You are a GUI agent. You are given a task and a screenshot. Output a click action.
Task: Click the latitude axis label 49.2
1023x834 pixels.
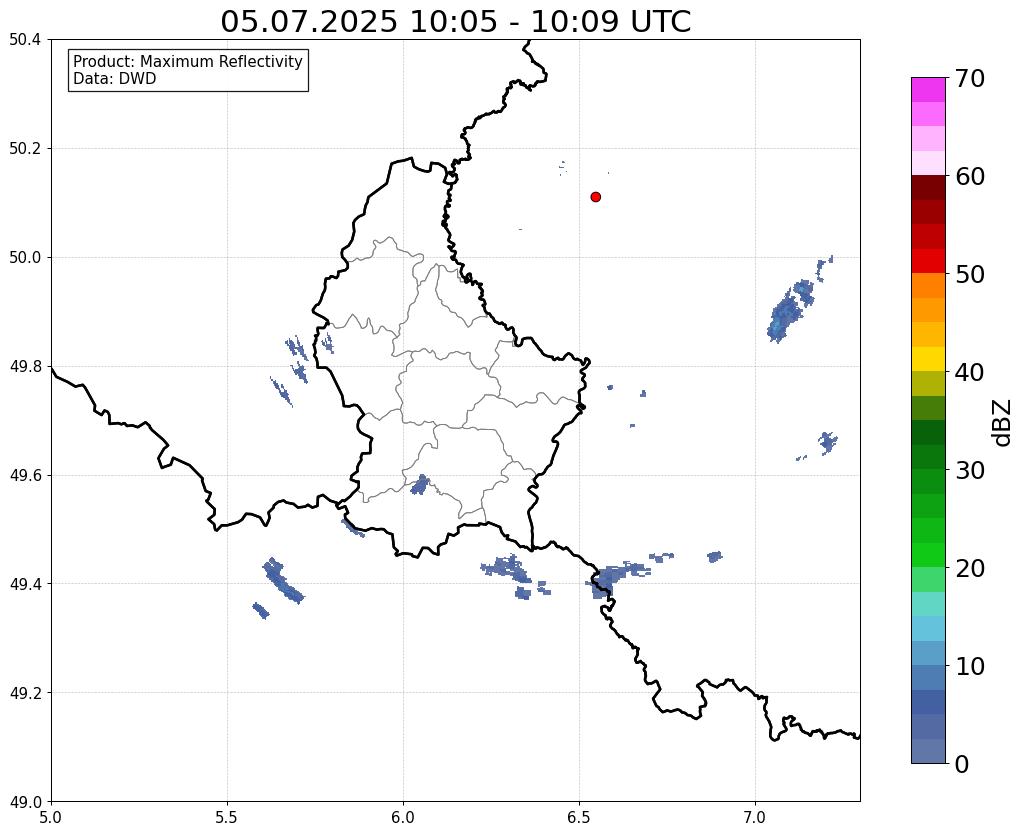25,692
